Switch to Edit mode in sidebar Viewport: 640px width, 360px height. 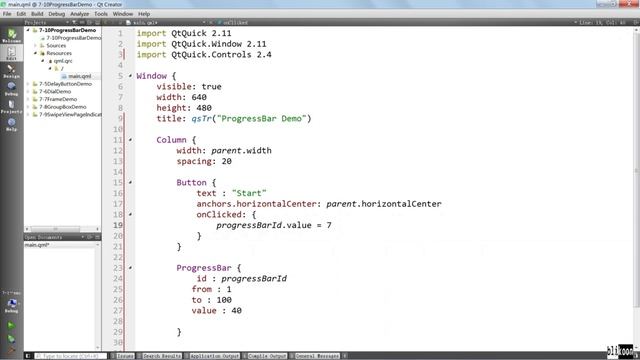[x=11, y=53]
